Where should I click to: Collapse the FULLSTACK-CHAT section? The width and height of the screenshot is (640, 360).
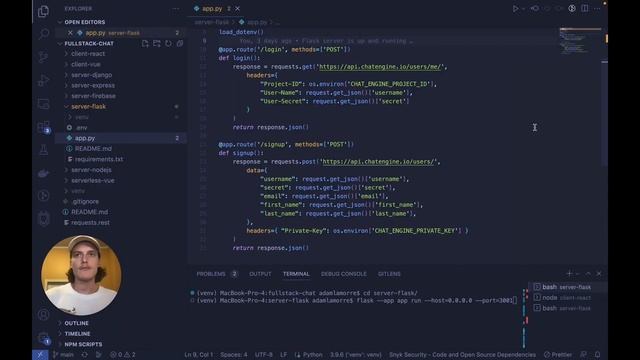point(89,43)
